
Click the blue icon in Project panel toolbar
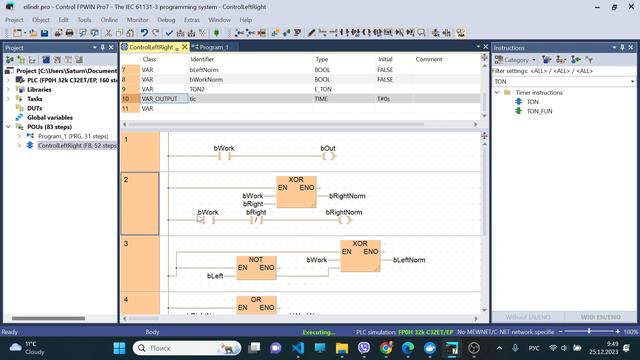tap(46, 60)
